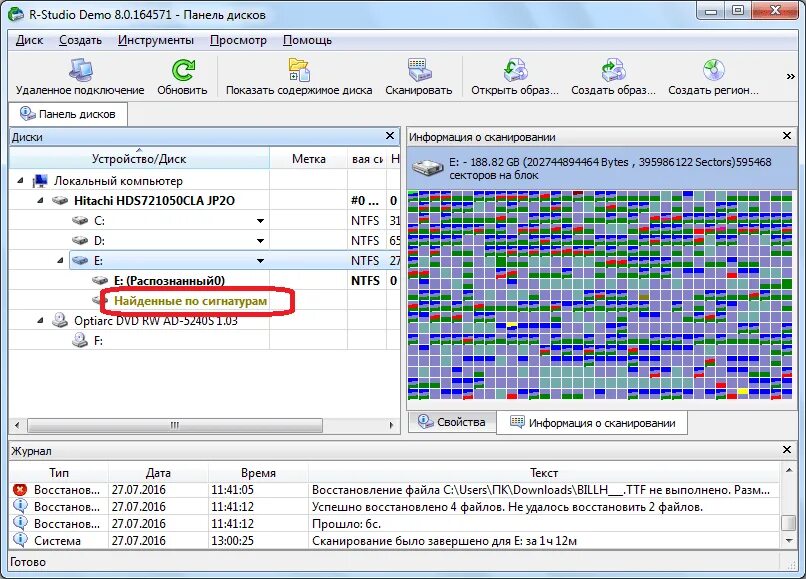Start scan with Сканировать toolbar icon
Image resolution: width=806 pixels, height=579 pixels.
(419, 70)
